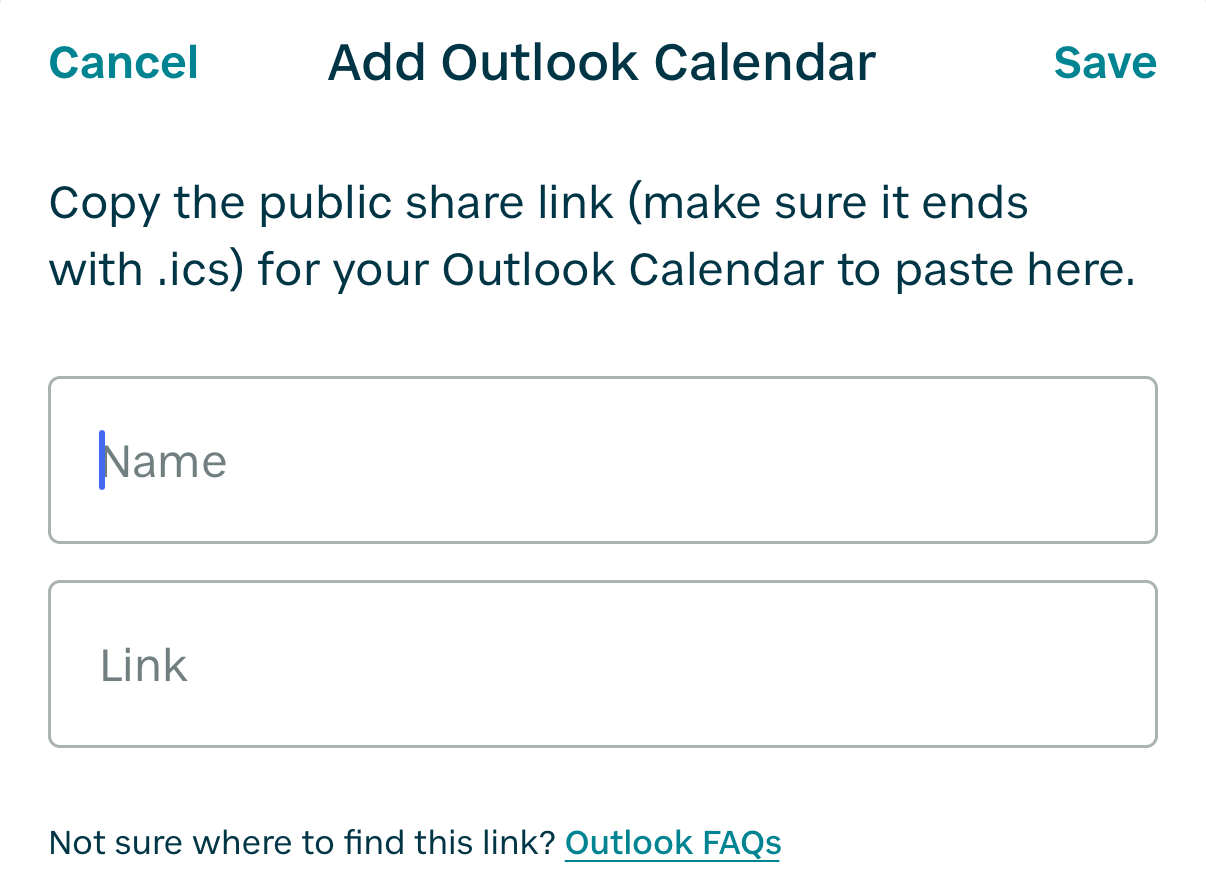Tap Save in the header

tap(1104, 63)
